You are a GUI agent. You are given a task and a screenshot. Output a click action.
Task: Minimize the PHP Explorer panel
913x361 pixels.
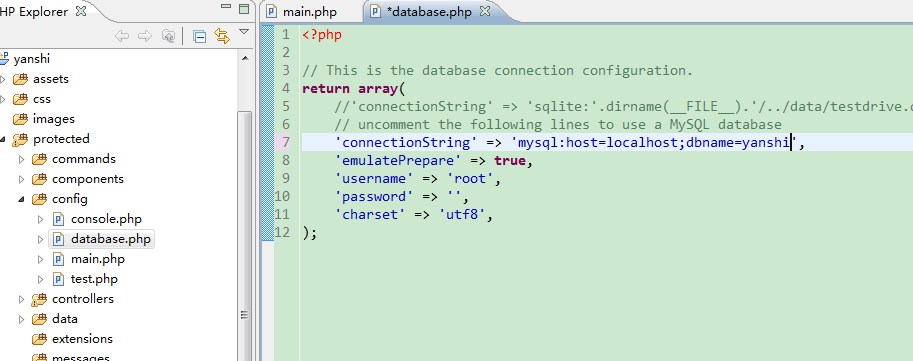point(226,6)
